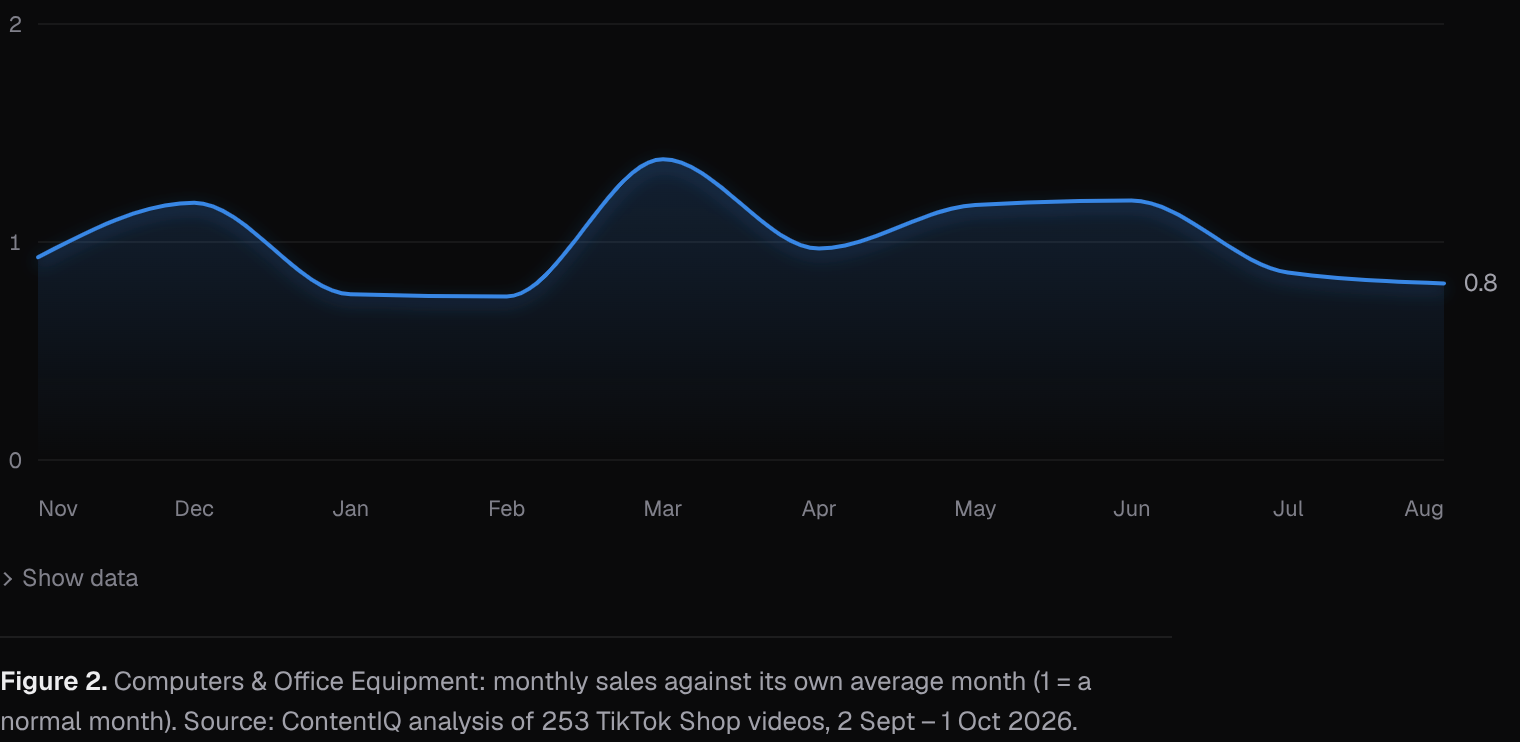Click the y-axis label 1
This screenshot has width=1520, height=742.
point(15,242)
